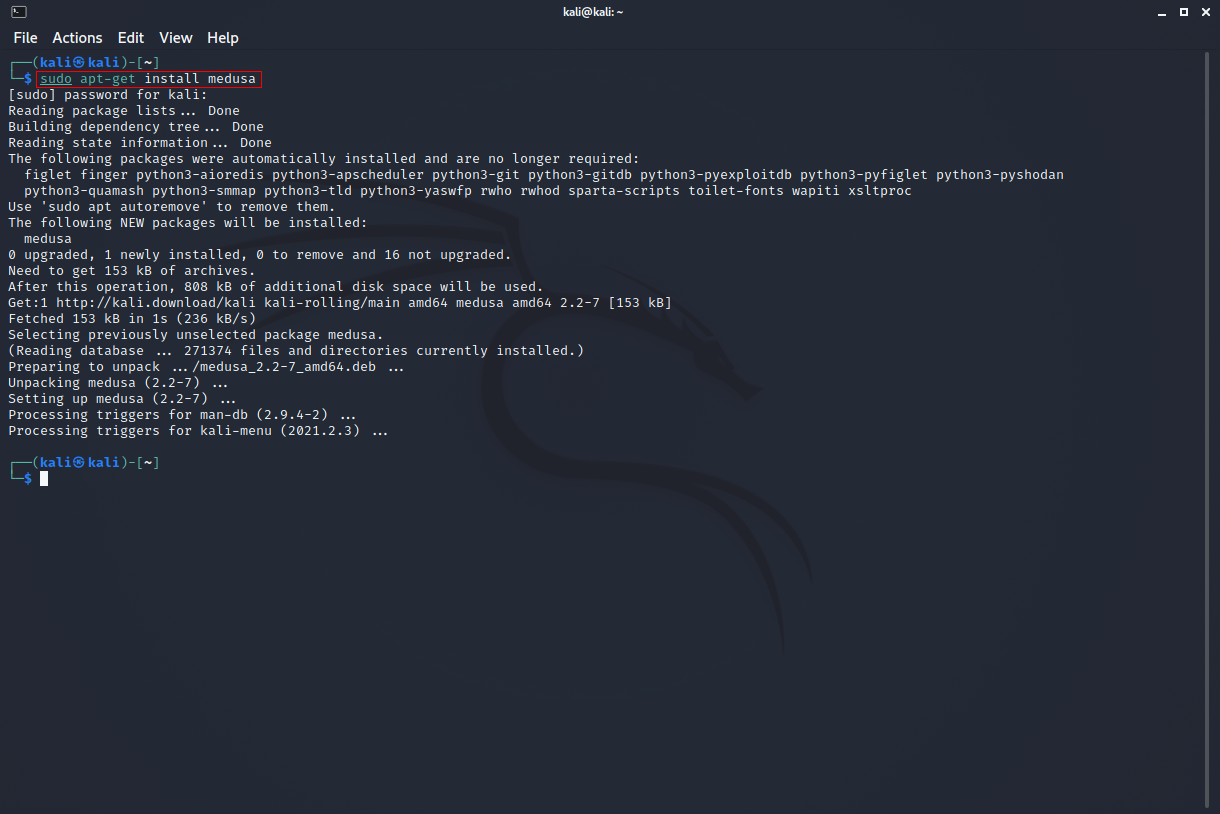The height and width of the screenshot is (814, 1220).
Task: Click the blinking cursor at the last prompt
Action: [x=44, y=479]
